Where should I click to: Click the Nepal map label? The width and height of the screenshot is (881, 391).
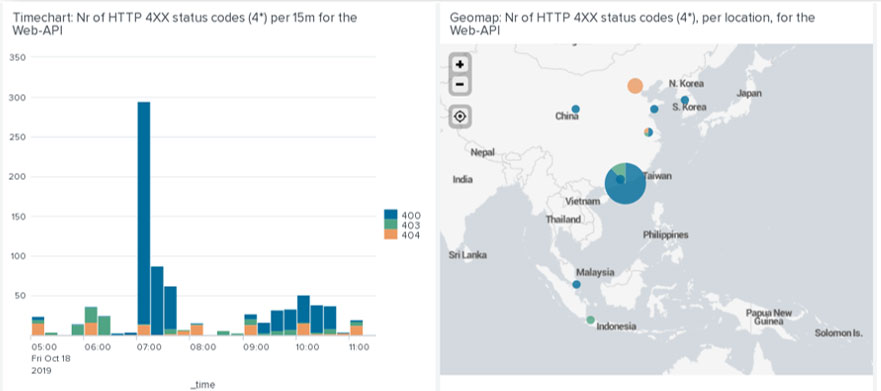click(x=483, y=152)
